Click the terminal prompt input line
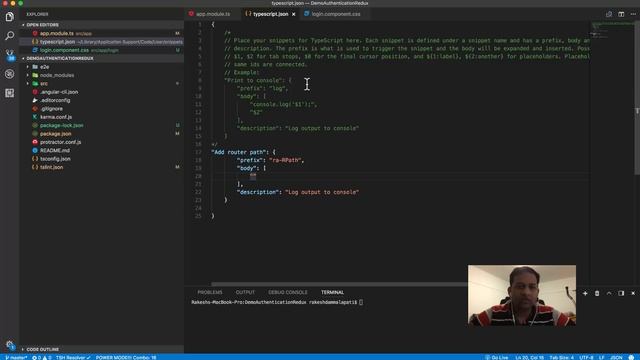 pos(277,302)
